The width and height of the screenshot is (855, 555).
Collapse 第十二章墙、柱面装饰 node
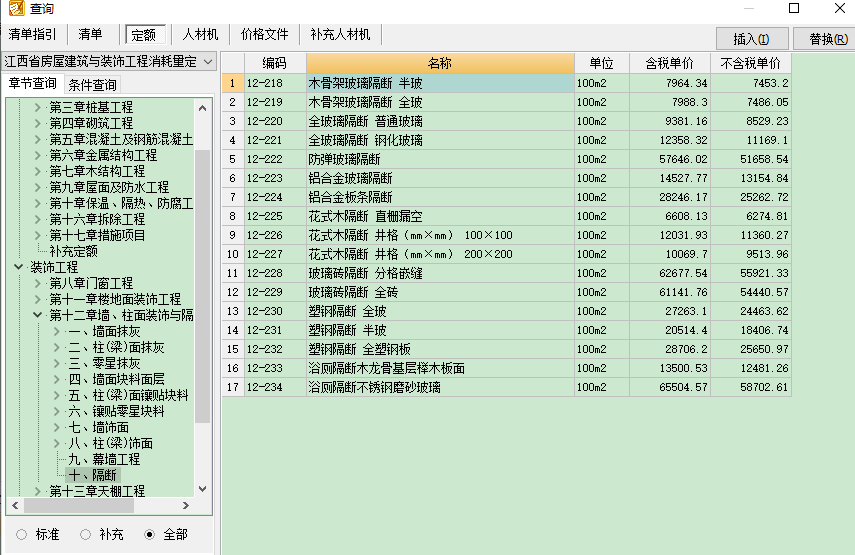pyautogui.click(x=38, y=315)
